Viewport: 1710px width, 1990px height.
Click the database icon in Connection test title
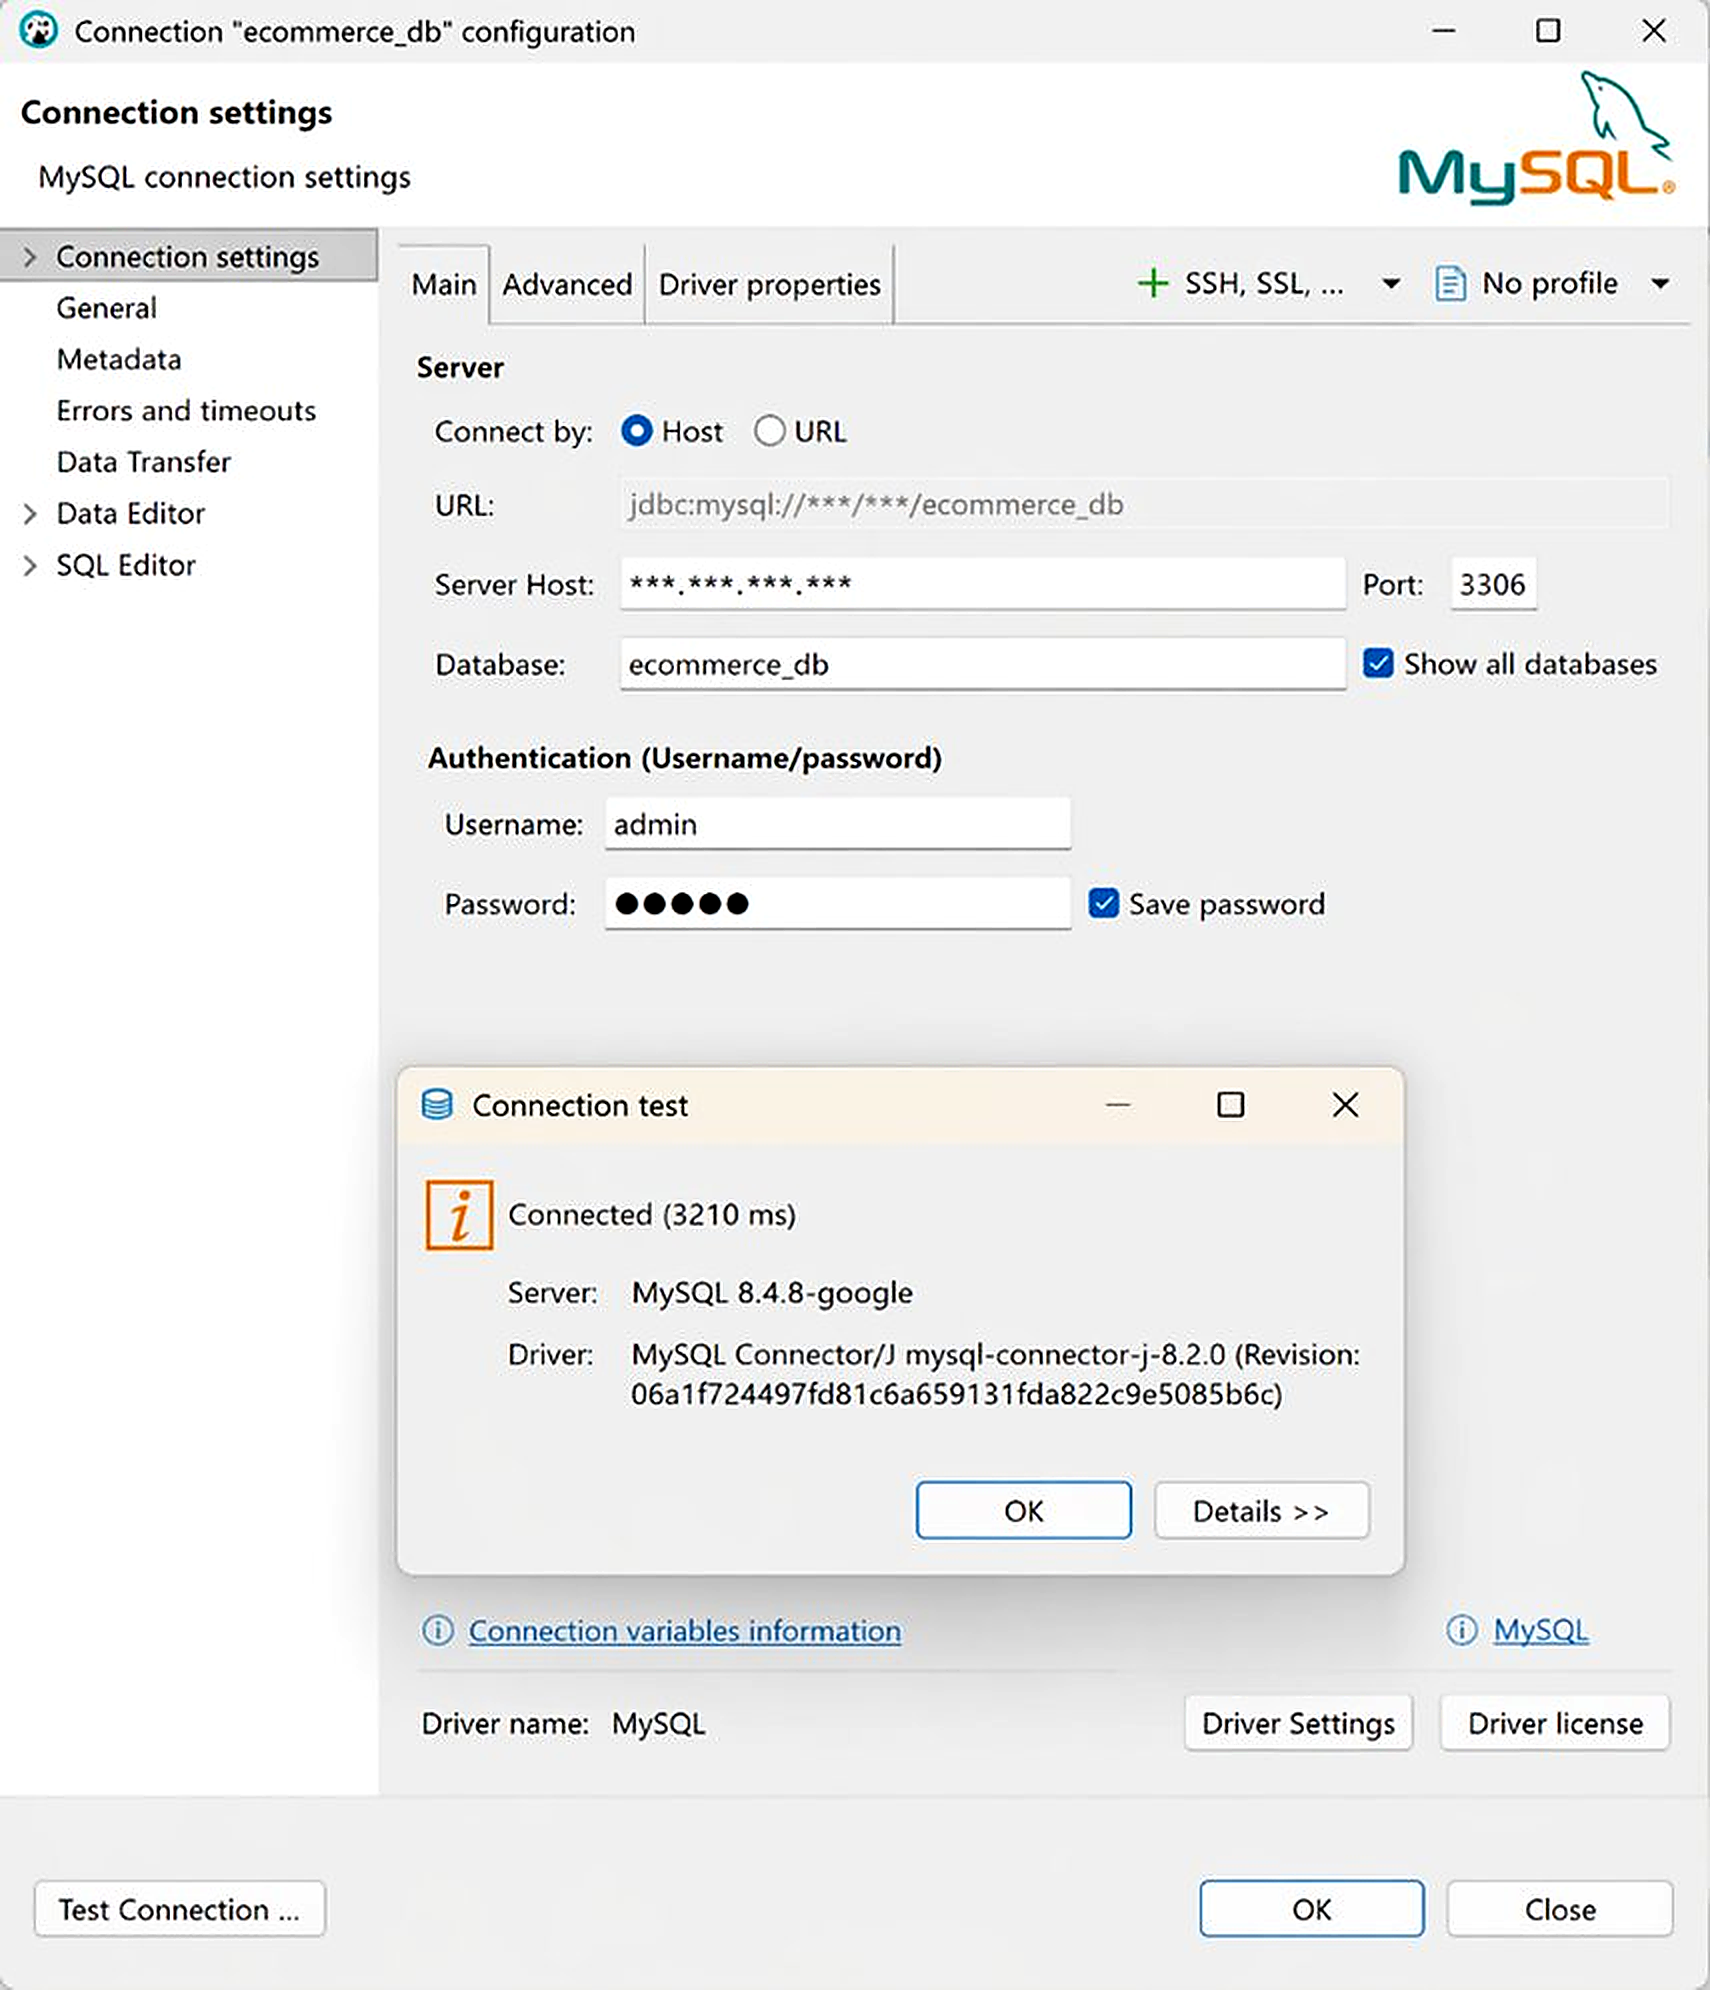[437, 1105]
